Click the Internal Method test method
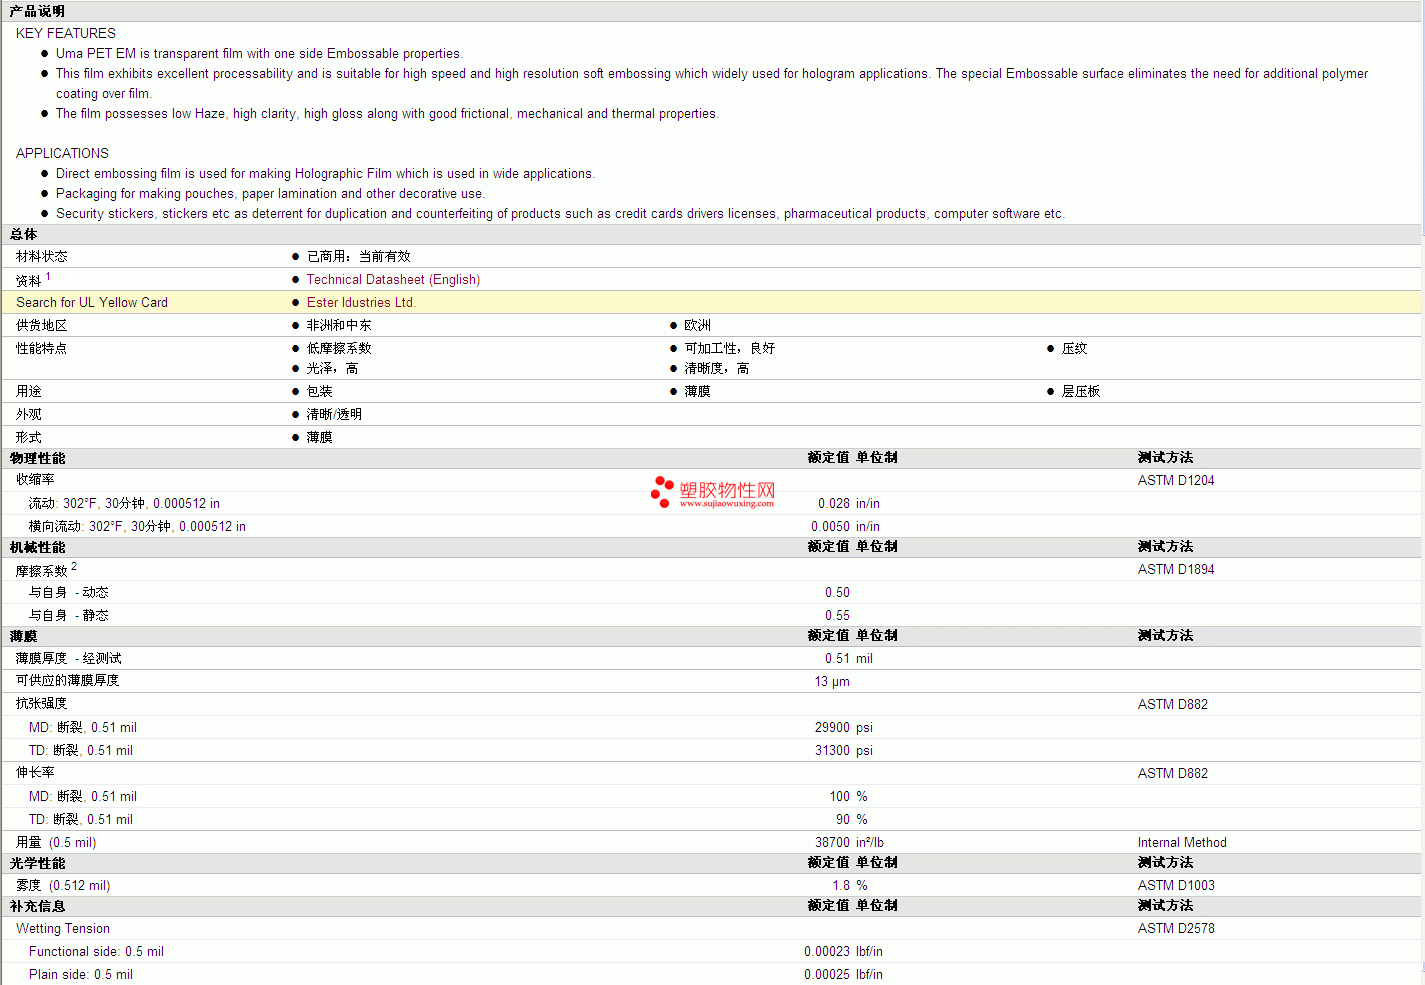The width and height of the screenshot is (1425, 985). click(x=1182, y=843)
